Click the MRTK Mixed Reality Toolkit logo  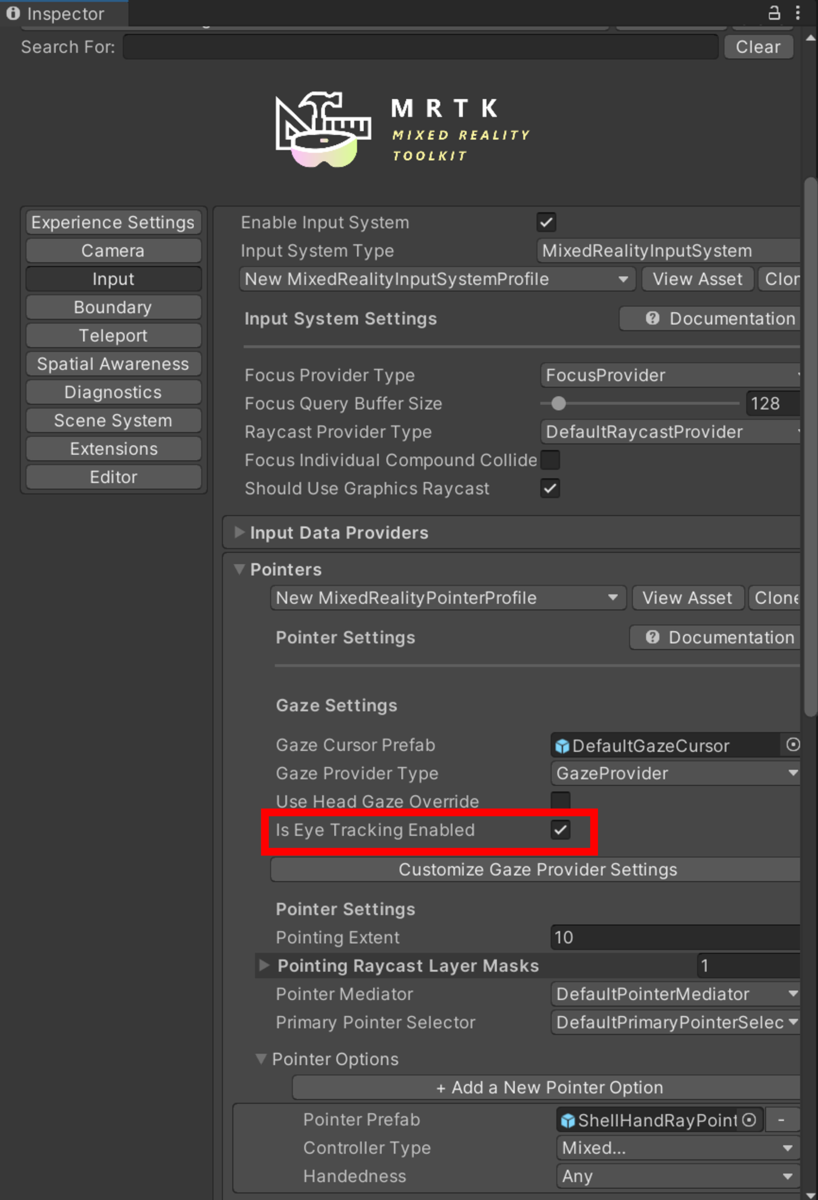[x=402, y=130]
